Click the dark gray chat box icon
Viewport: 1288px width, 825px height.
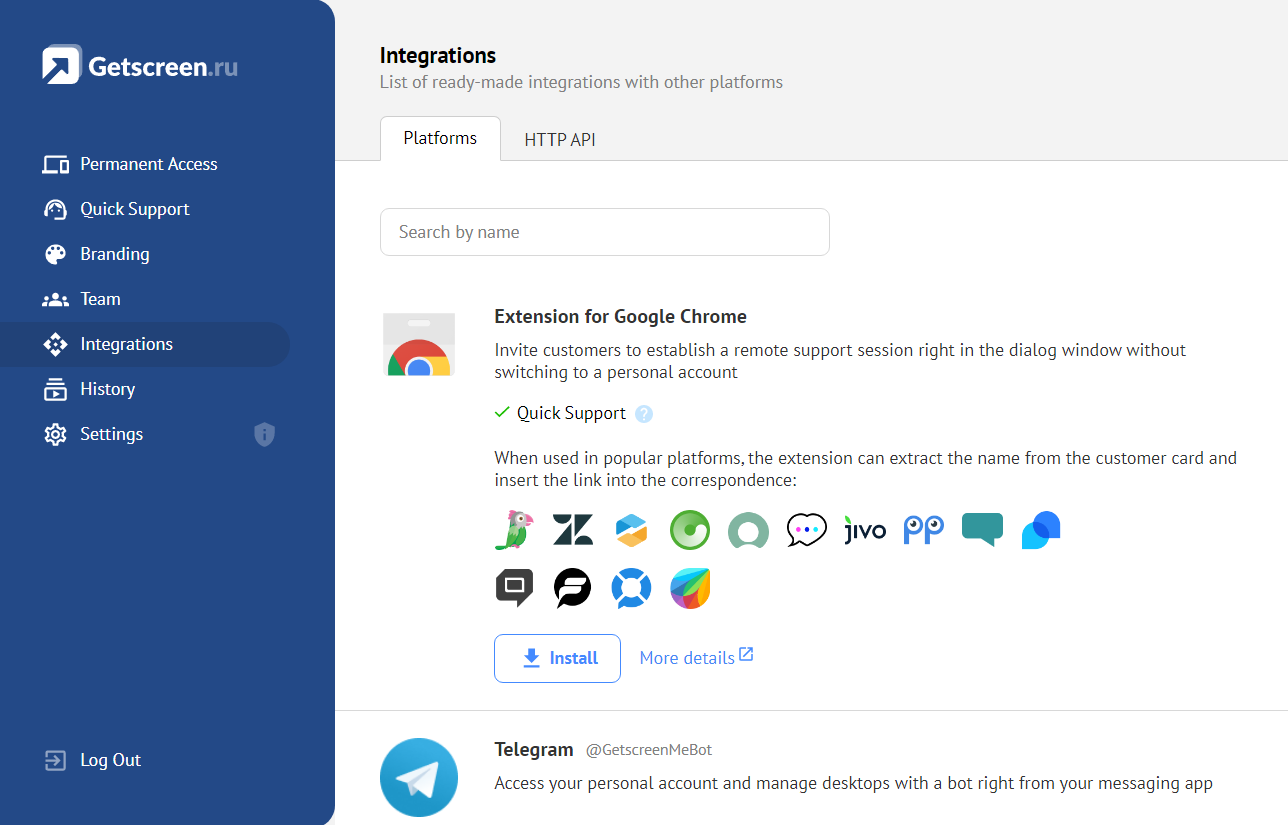(x=514, y=588)
